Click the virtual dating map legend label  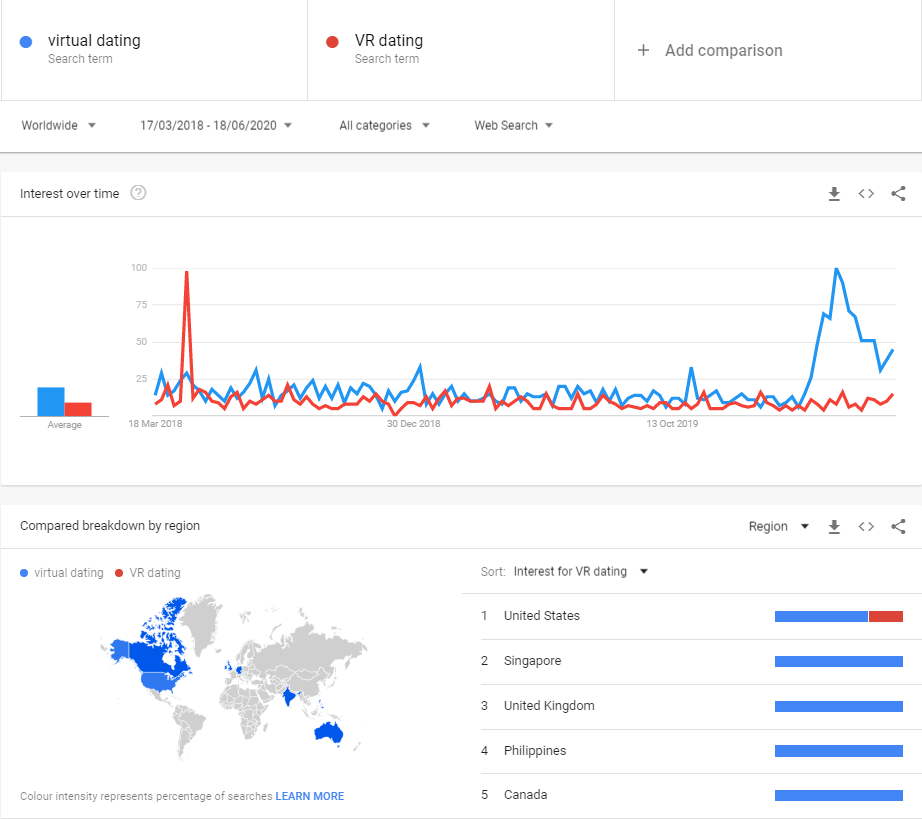69,573
